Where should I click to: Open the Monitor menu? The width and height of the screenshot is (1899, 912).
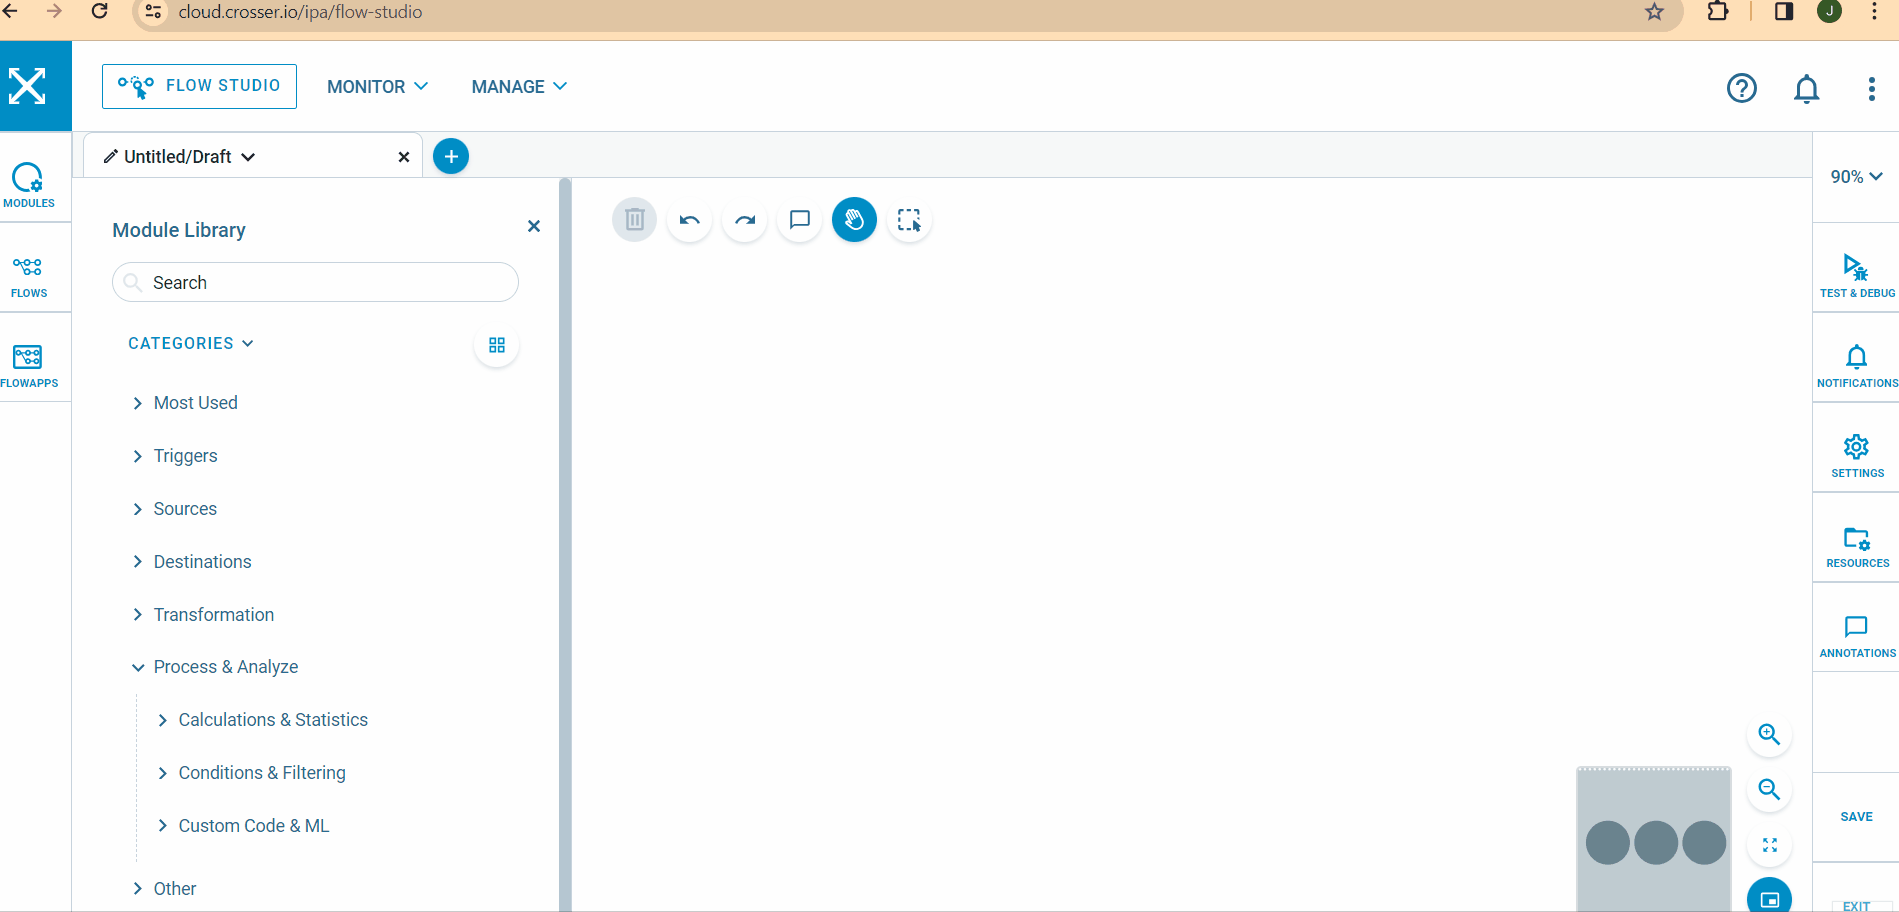pos(377,87)
